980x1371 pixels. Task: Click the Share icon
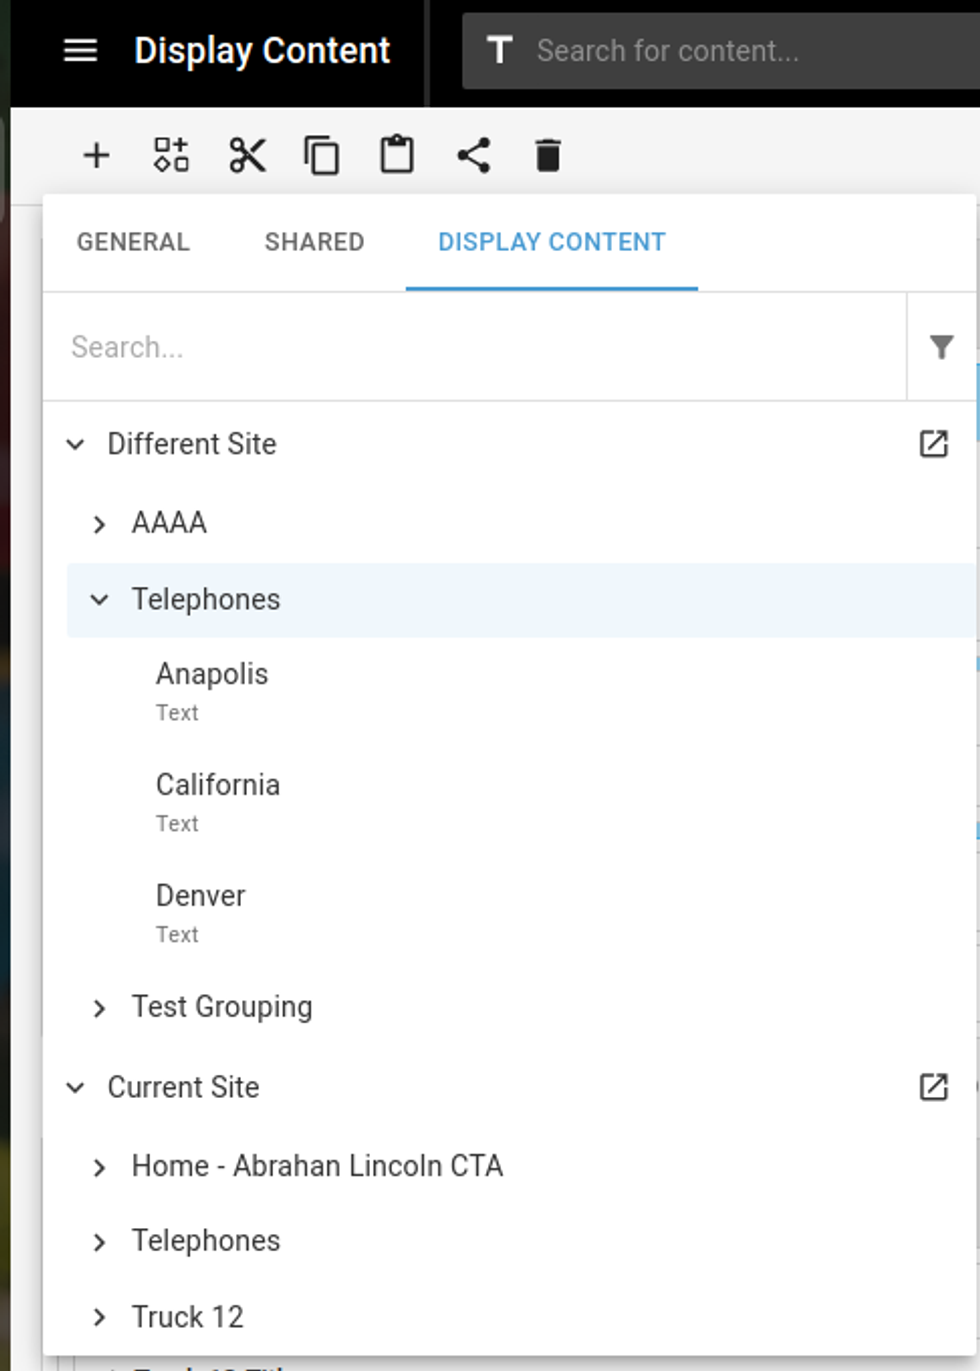point(473,156)
